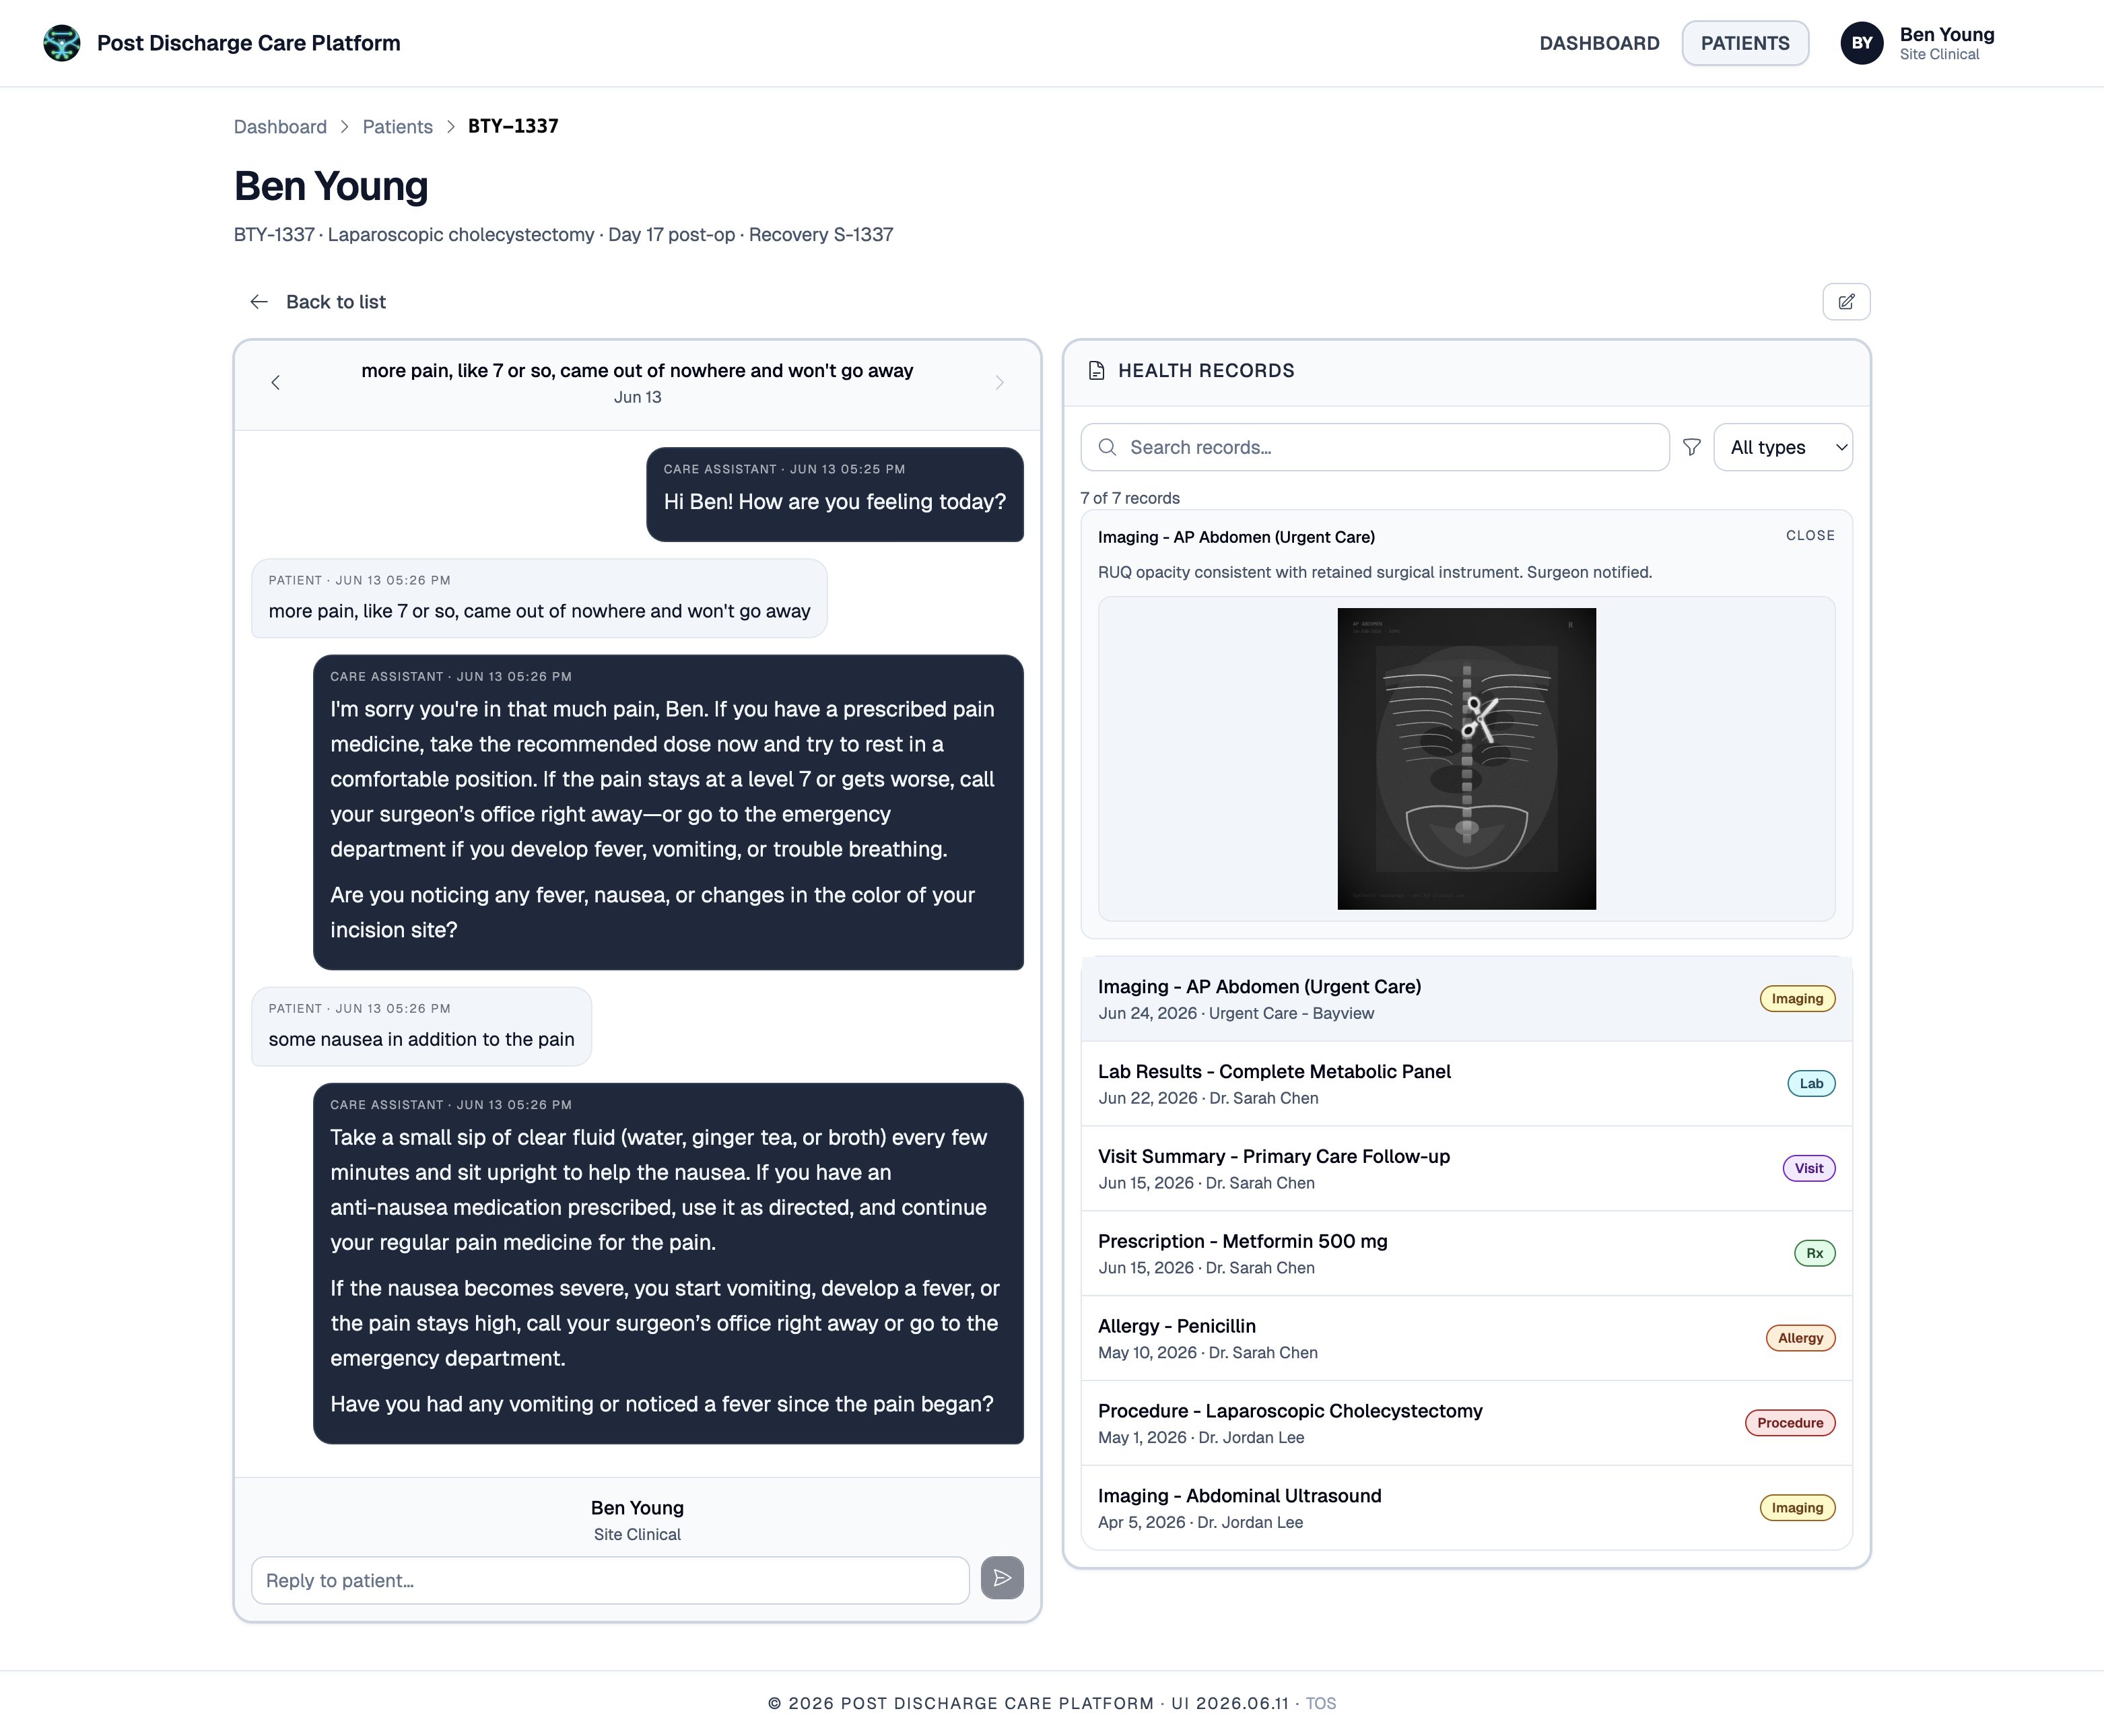The width and height of the screenshot is (2104, 1736).
Task: Click the RUQ opacity finding description text
Action: (x=1375, y=572)
